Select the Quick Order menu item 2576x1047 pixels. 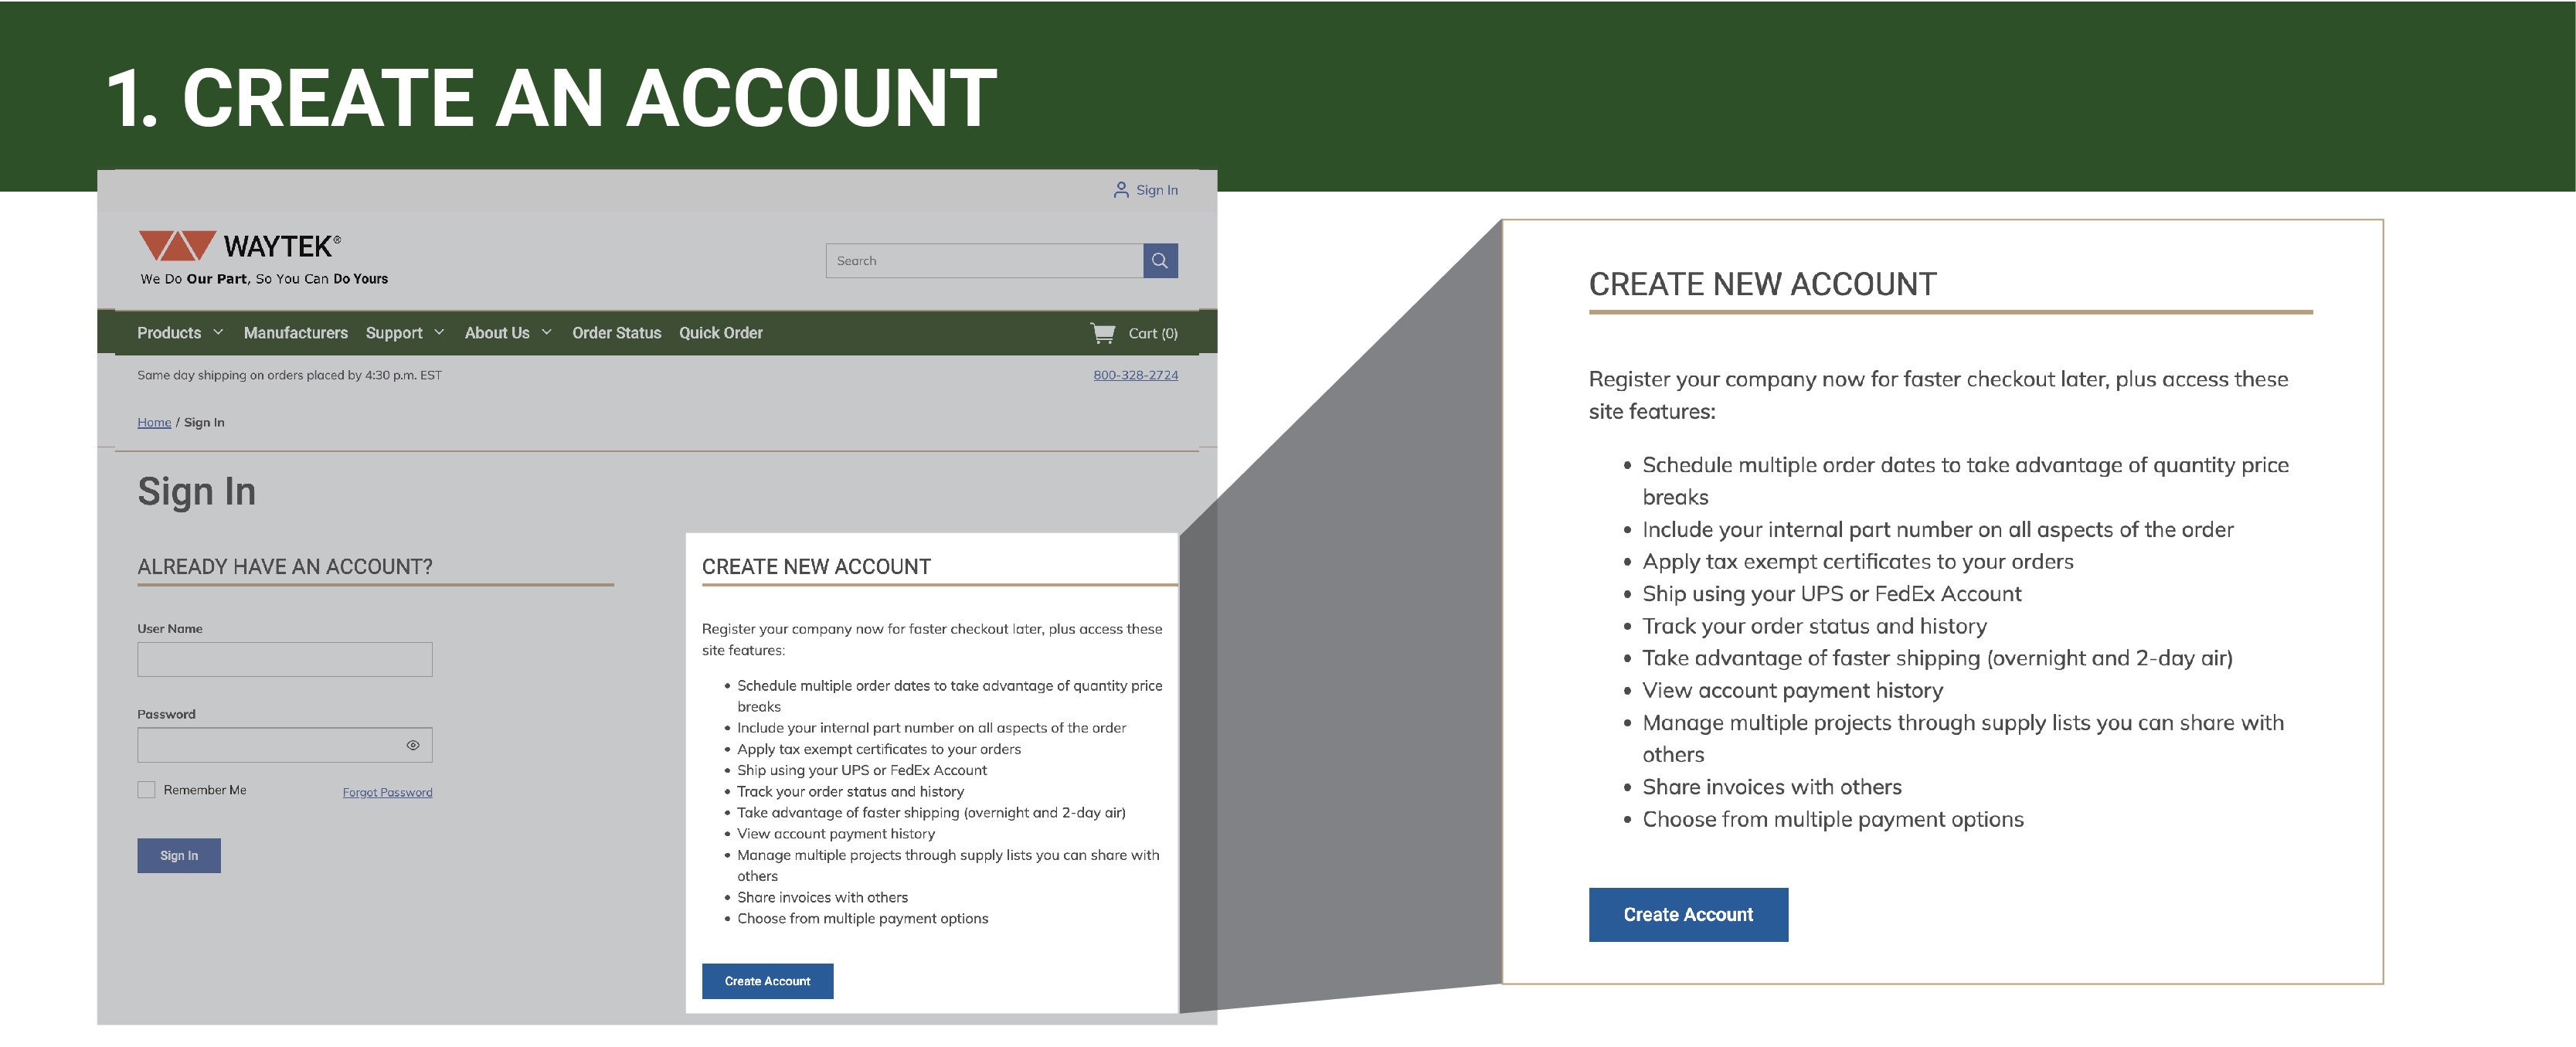[x=719, y=332]
